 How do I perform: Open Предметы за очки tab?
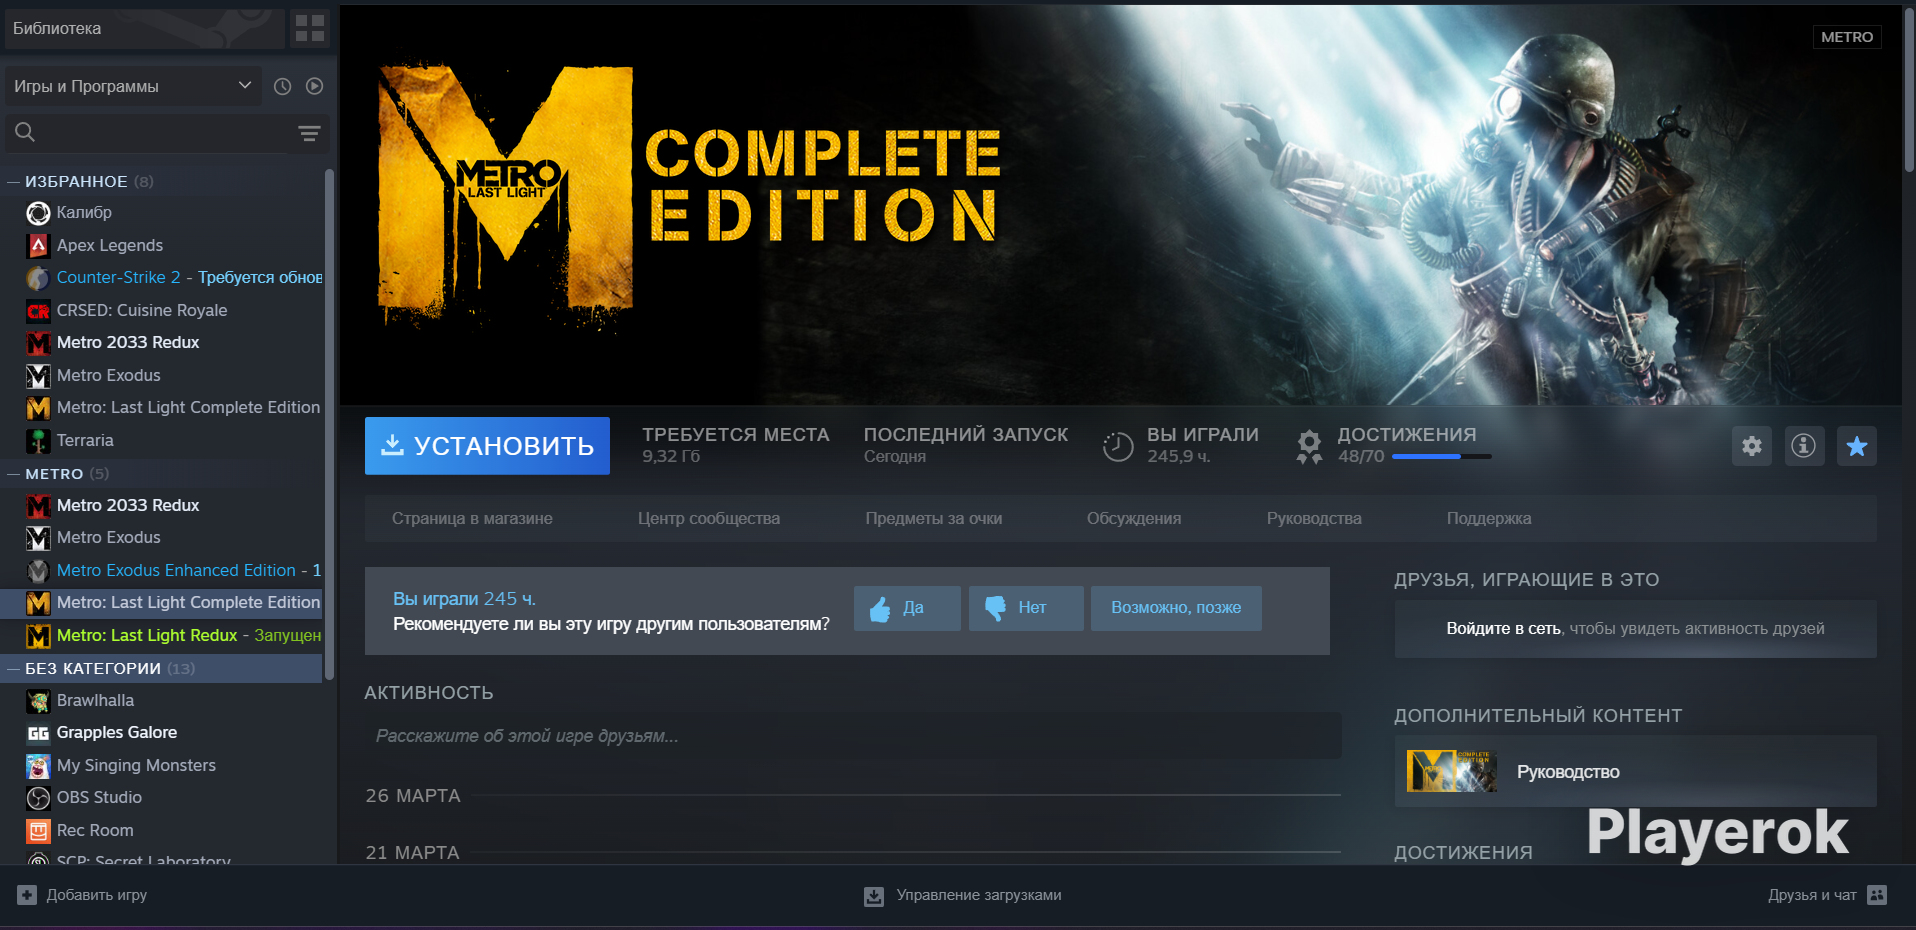[934, 519]
